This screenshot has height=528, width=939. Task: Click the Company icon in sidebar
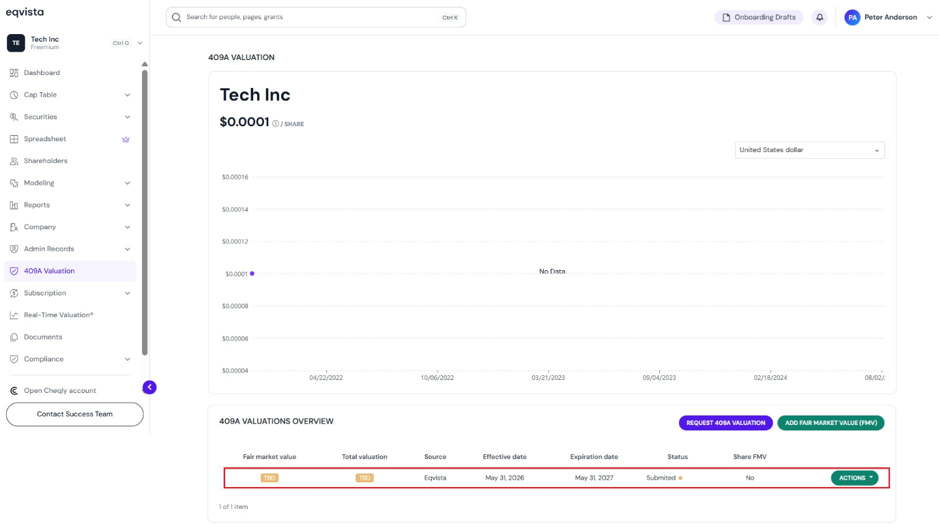coord(14,227)
